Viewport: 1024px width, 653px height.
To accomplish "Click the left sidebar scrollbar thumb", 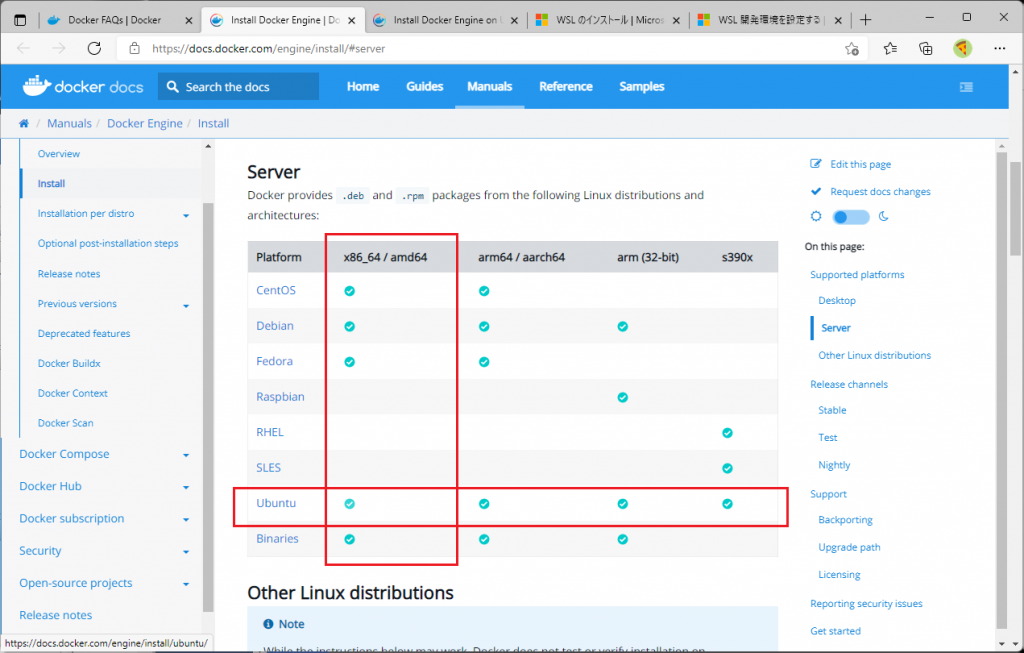I will point(208,405).
